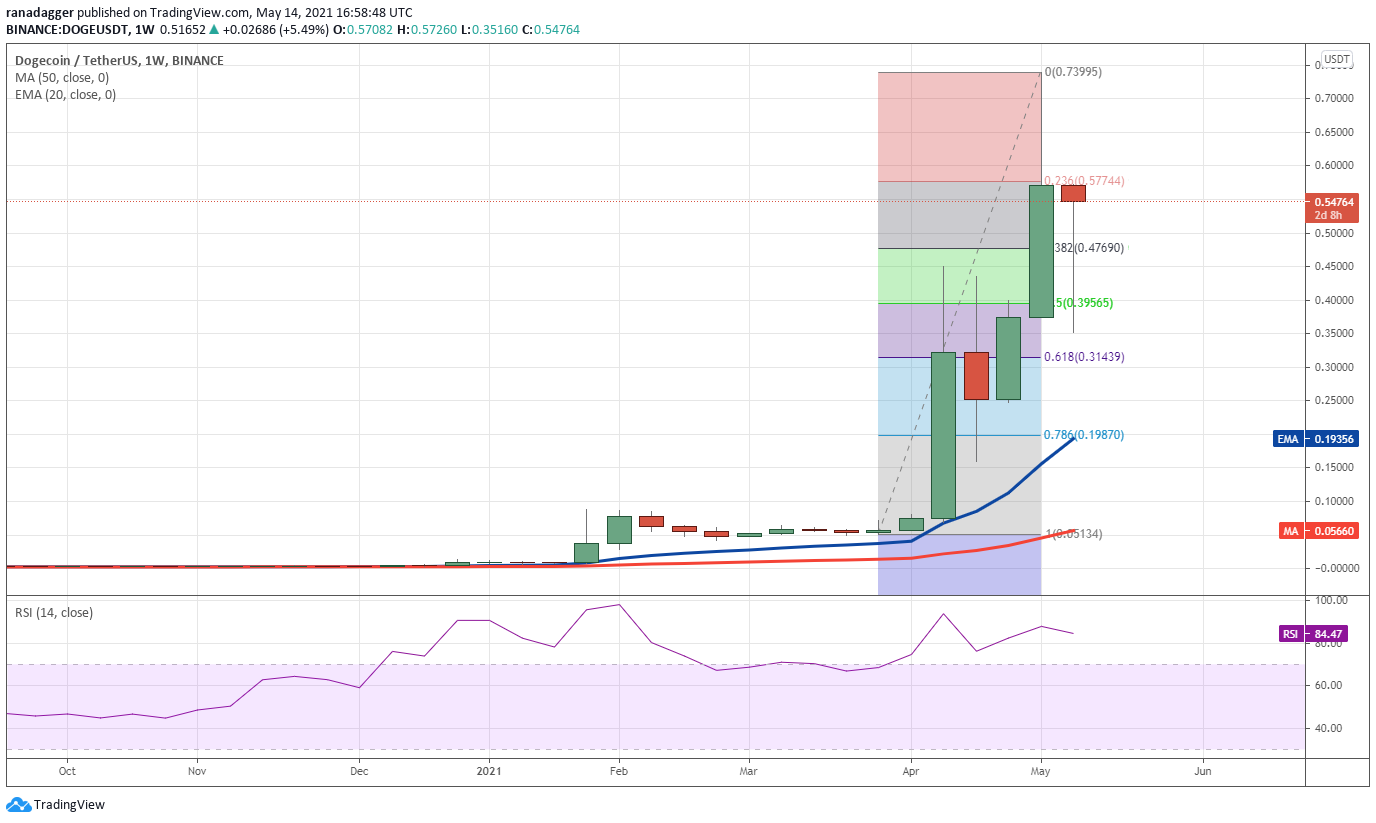Select the Fibonacci 1(0.05134) level label
This screenshot has width=1376, height=823.
tap(1074, 534)
